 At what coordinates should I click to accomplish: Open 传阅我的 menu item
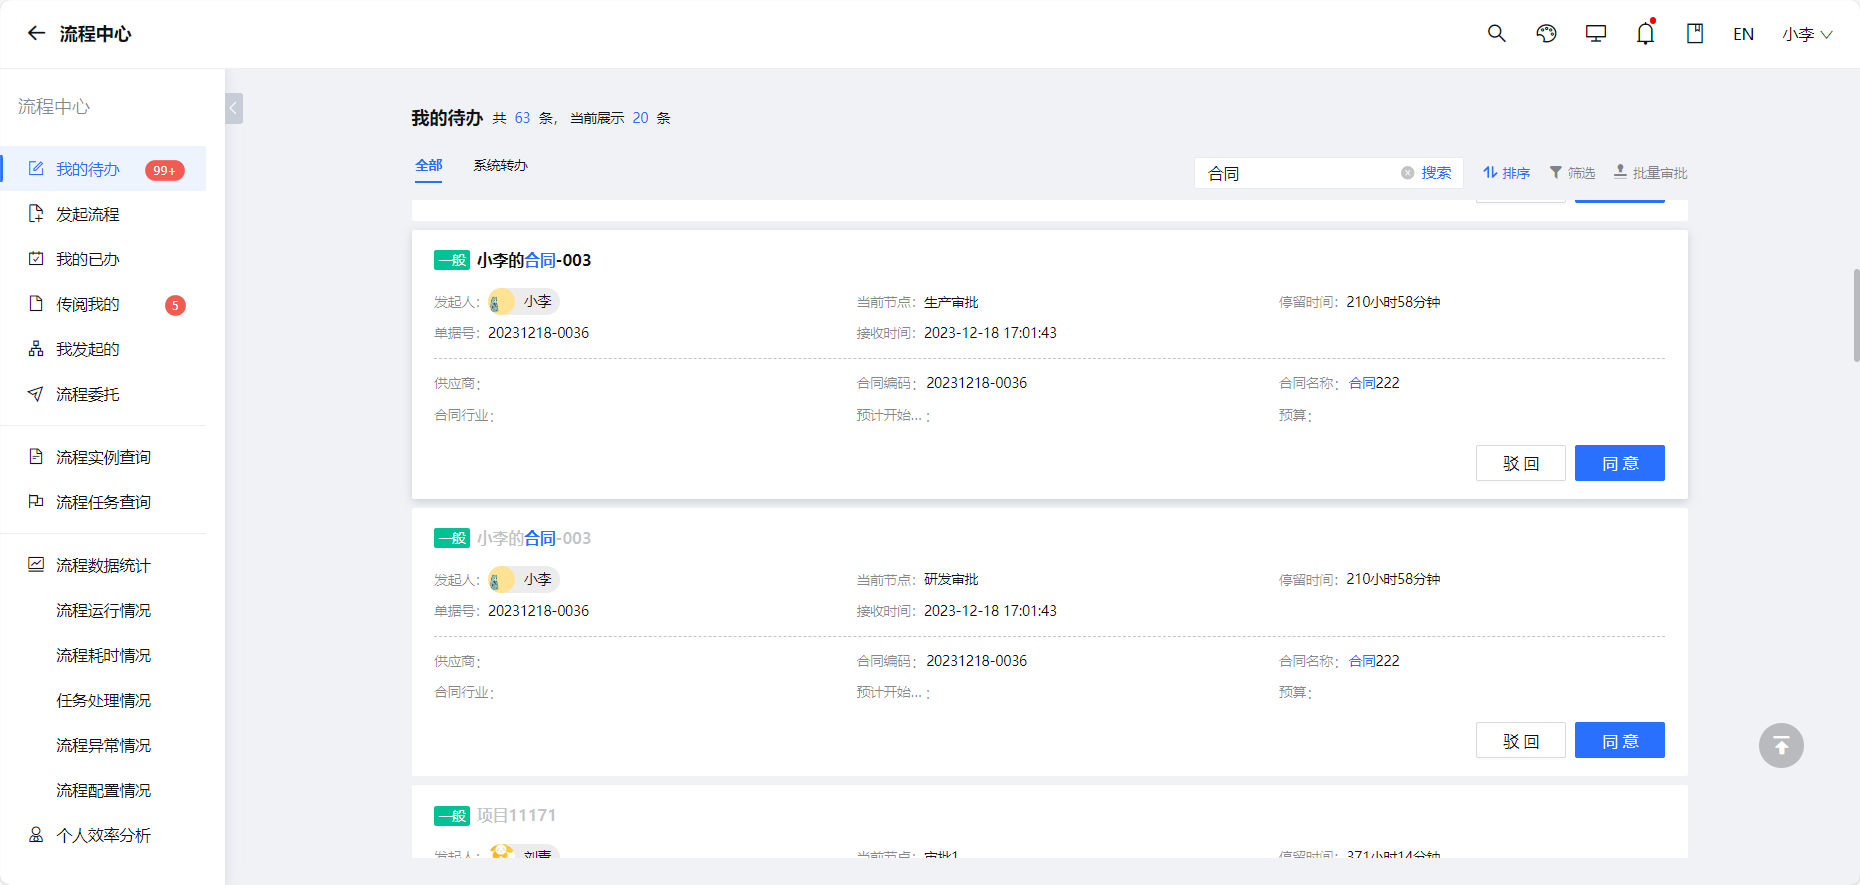103,304
